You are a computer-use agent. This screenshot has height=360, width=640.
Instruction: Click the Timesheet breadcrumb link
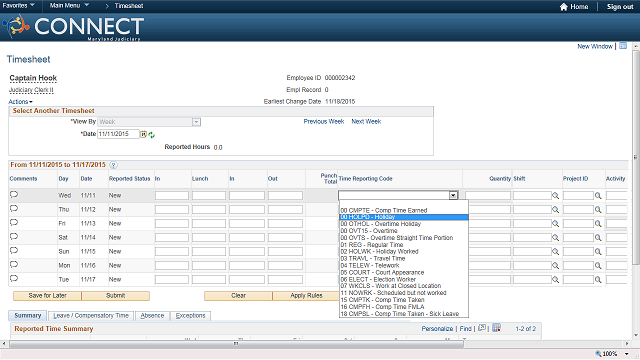pos(129,6)
